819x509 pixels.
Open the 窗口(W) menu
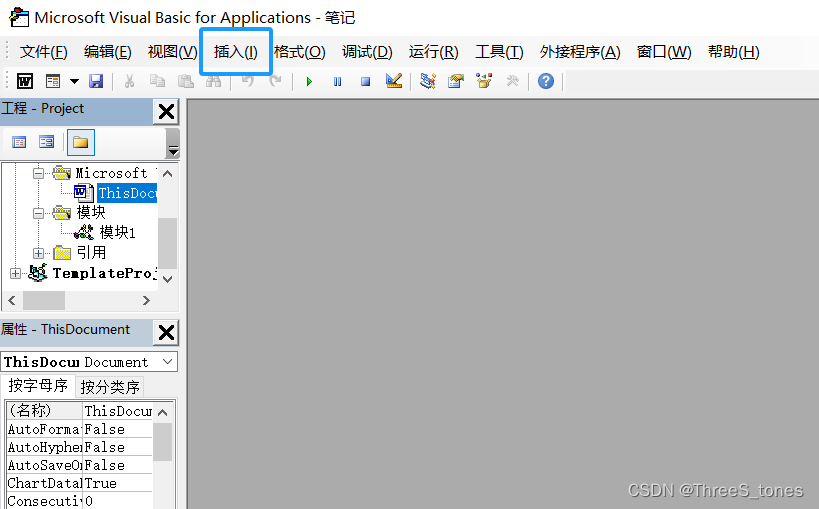[664, 52]
